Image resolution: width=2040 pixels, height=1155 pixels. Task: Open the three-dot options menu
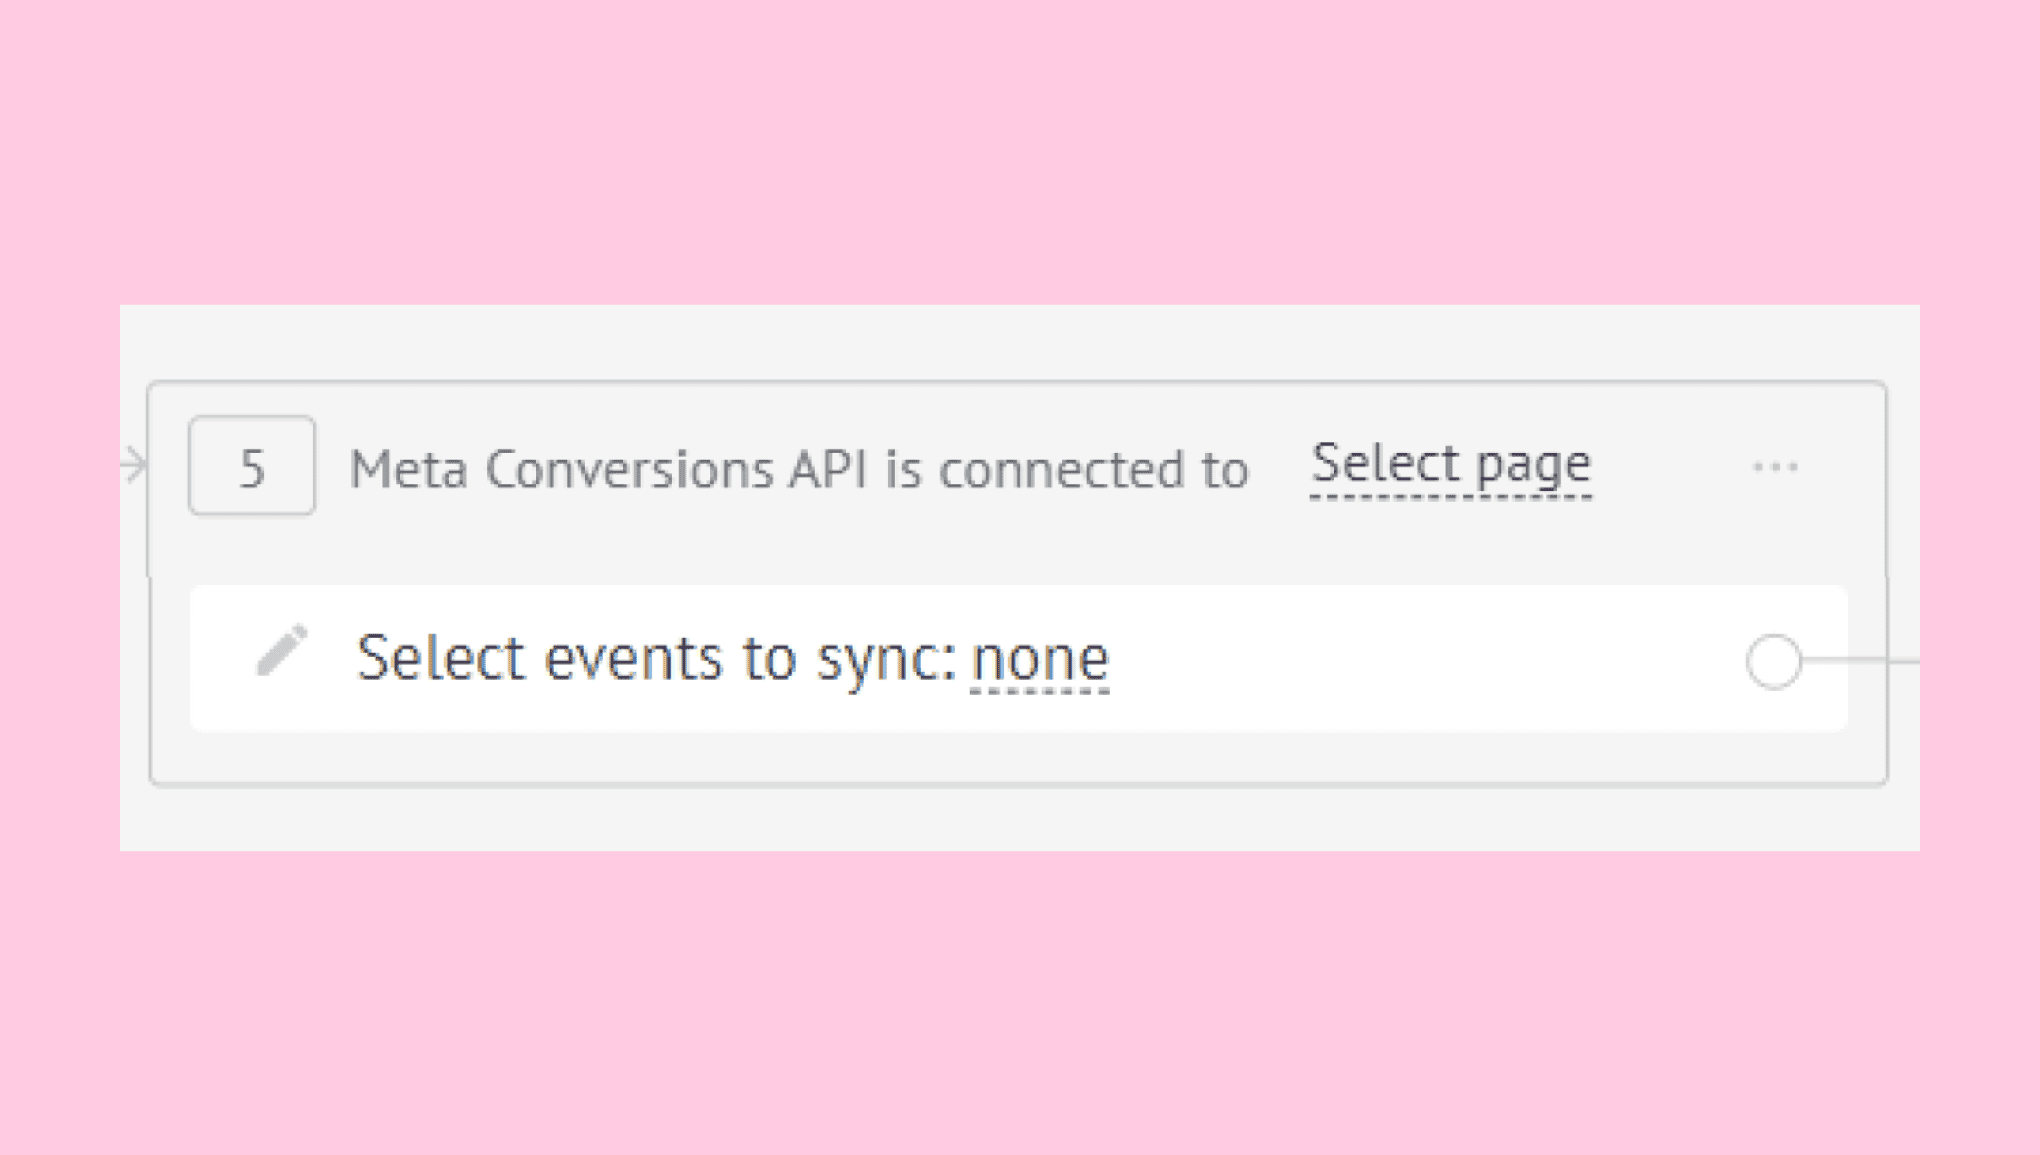(1775, 467)
